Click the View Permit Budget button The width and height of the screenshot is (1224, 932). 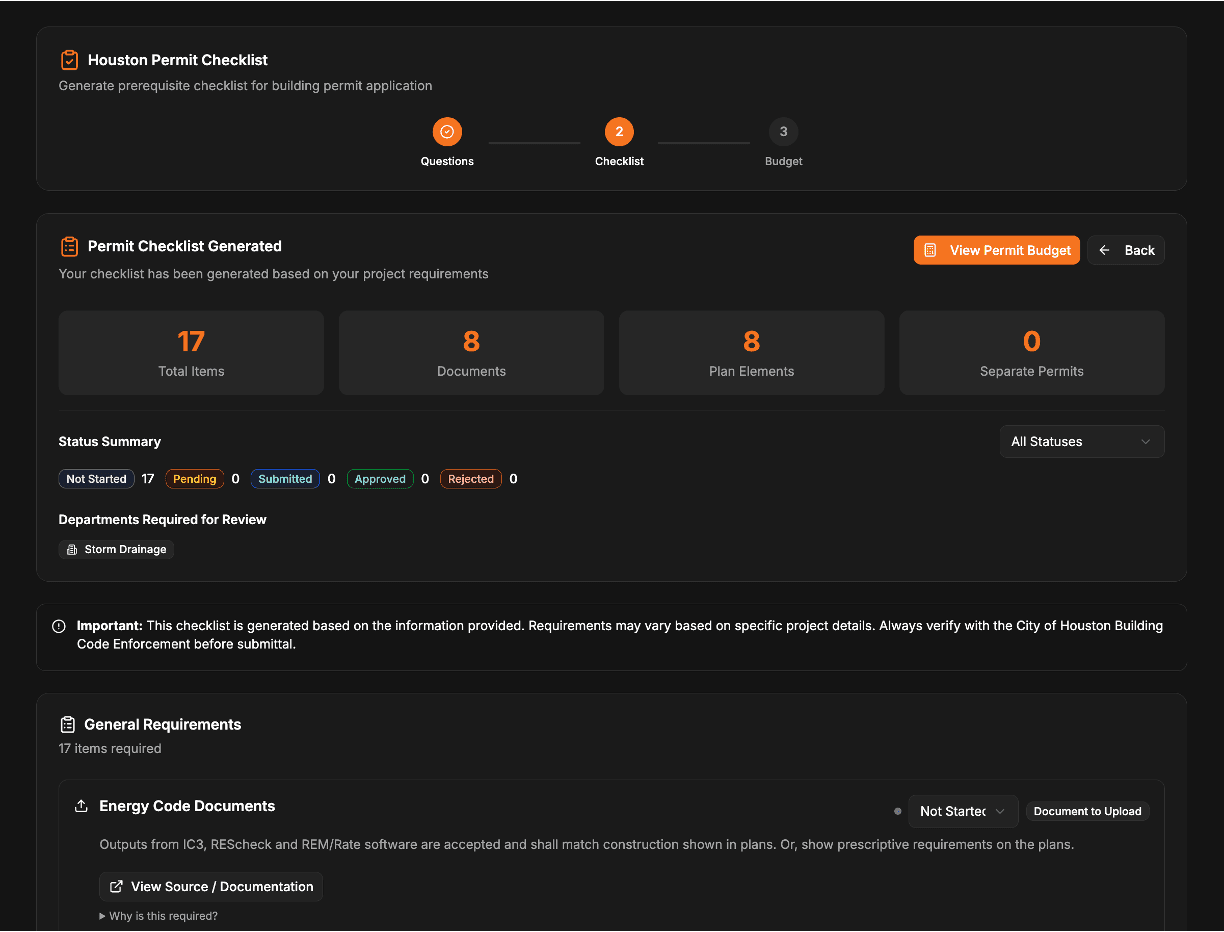[x=996, y=251]
